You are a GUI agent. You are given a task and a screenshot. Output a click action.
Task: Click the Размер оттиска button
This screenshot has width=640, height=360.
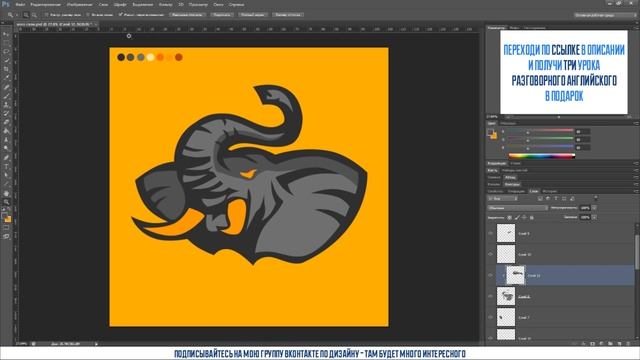pos(288,15)
